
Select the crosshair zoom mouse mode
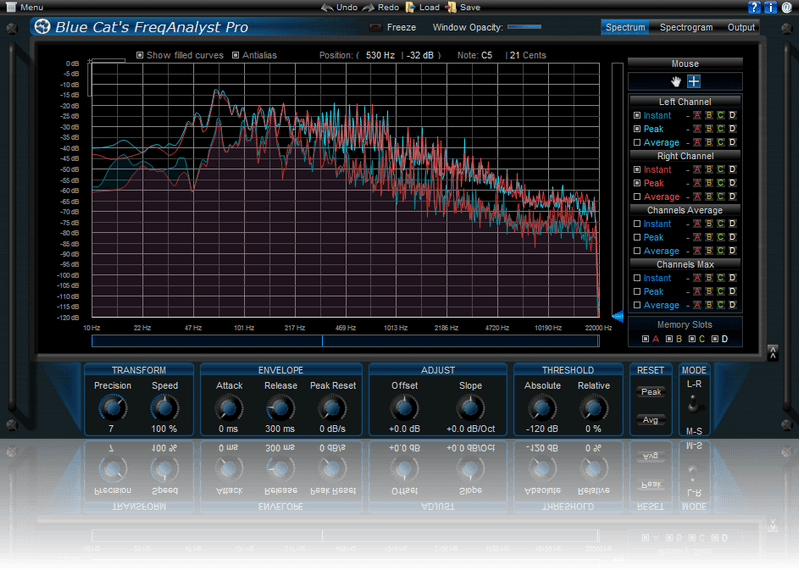coord(694,81)
